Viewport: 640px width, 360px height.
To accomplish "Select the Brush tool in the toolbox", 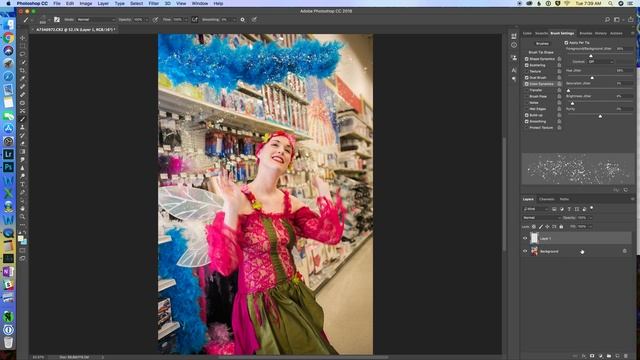I will point(22,119).
